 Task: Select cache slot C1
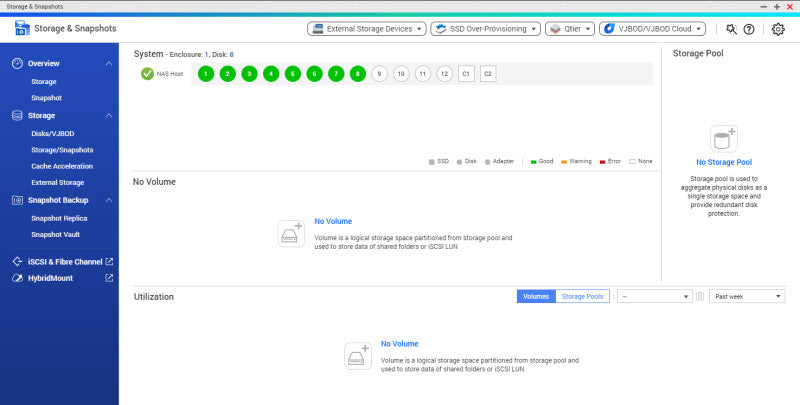pos(466,74)
